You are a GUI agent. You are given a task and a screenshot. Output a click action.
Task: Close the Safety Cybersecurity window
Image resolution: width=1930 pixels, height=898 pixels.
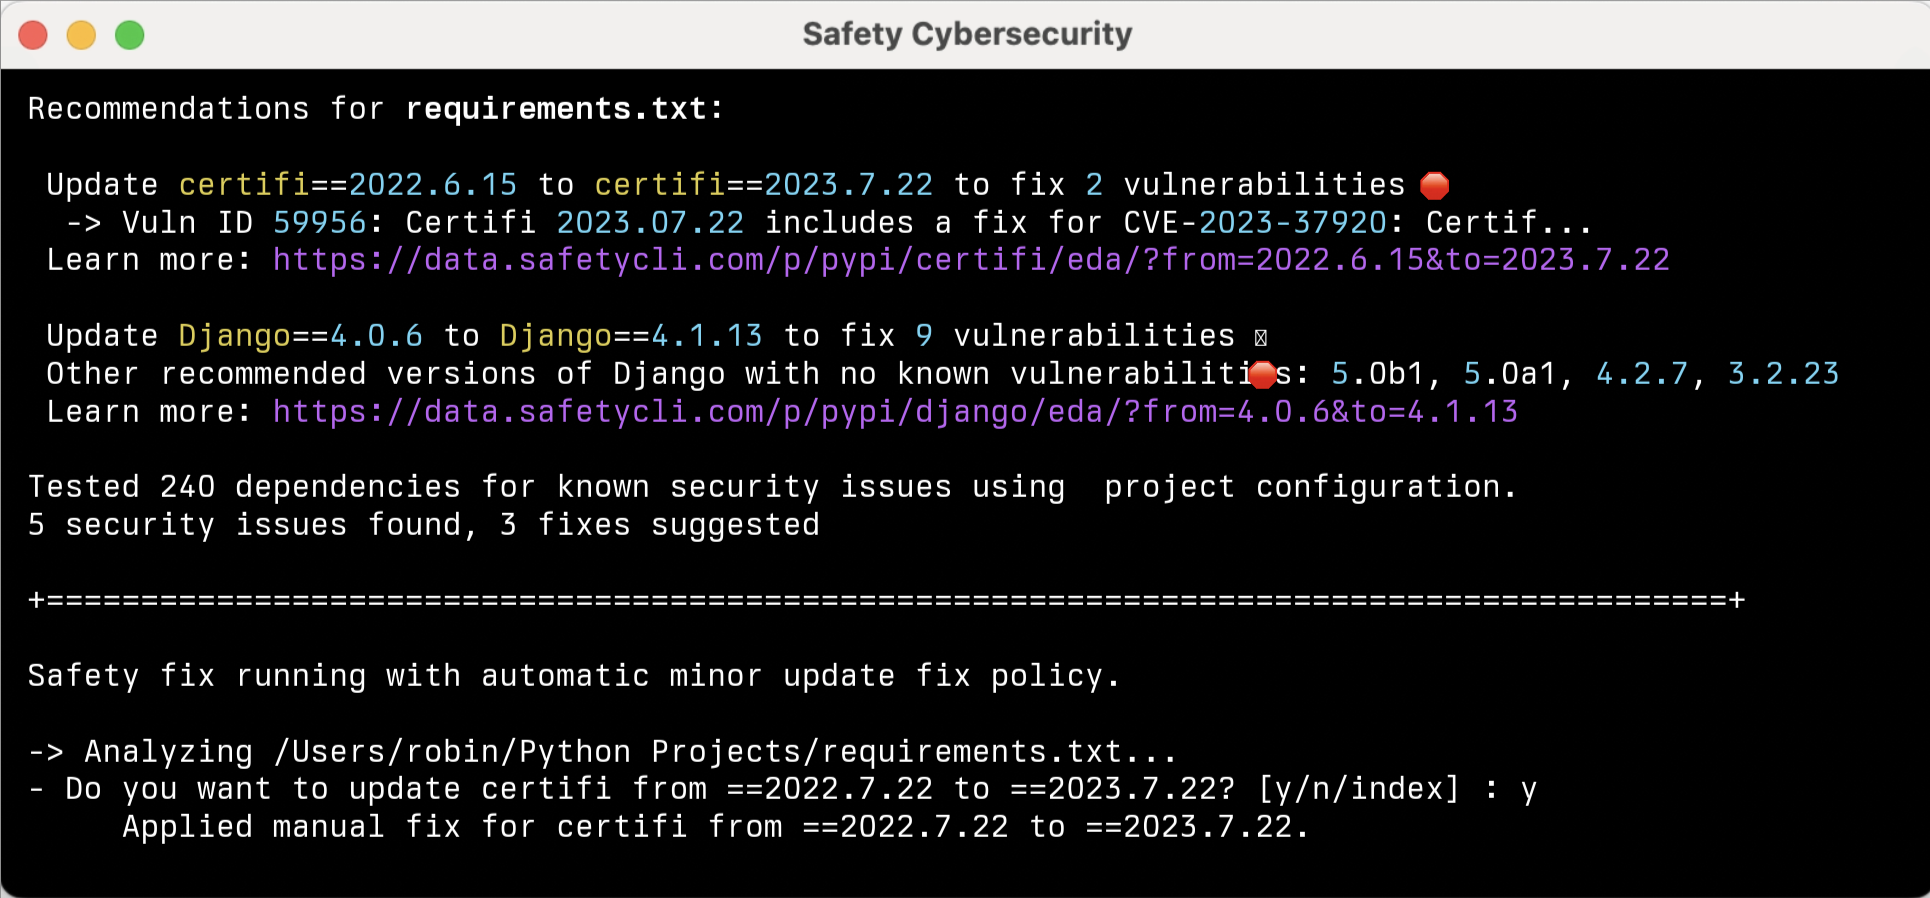[x=33, y=36]
